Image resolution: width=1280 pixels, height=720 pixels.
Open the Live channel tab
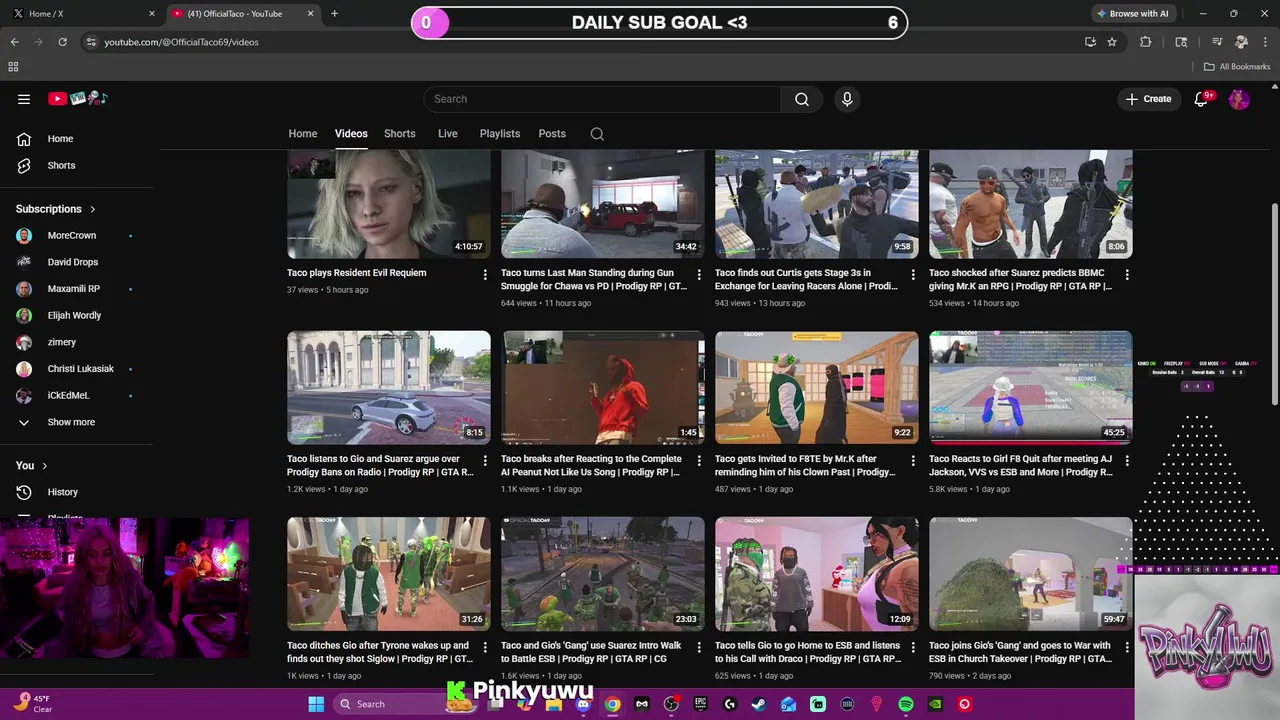coord(448,134)
